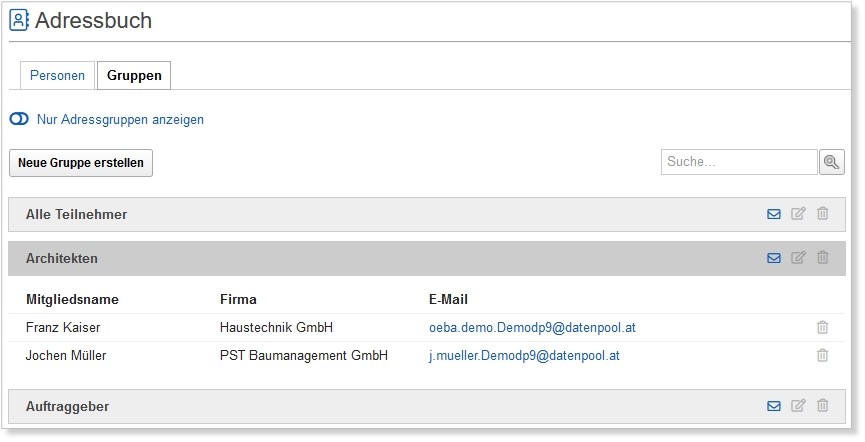Select the Gruppen tab
The height and width of the screenshot is (442, 865).
pyautogui.click(x=134, y=76)
